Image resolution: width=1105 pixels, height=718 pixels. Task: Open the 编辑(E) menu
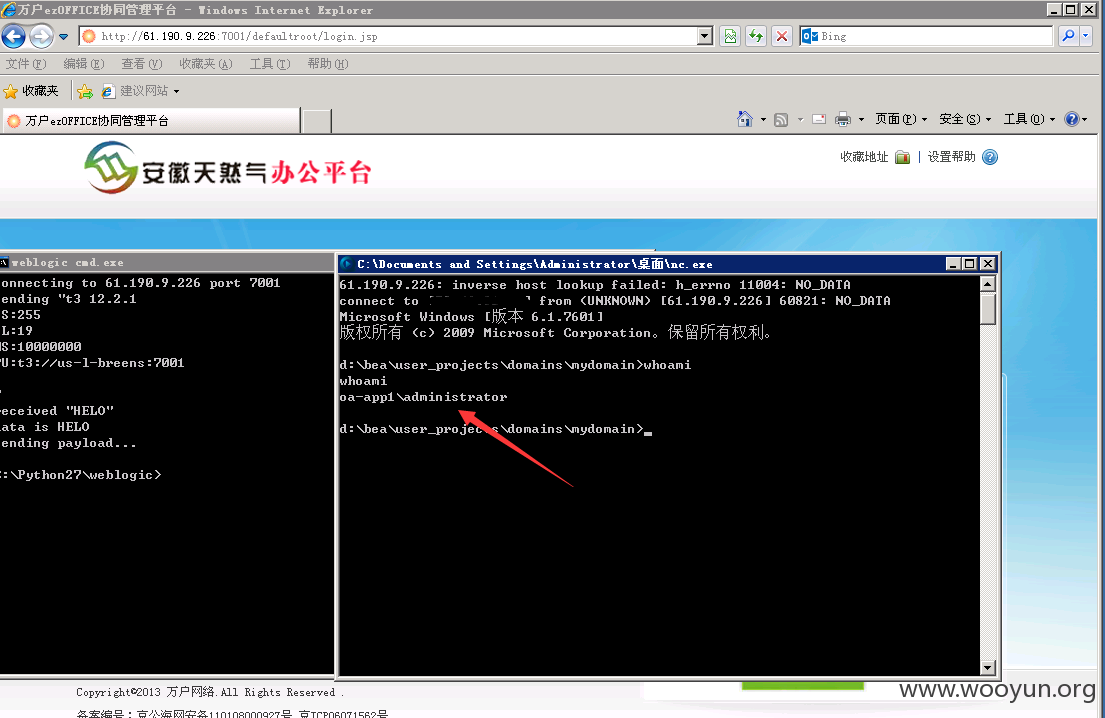point(84,64)
